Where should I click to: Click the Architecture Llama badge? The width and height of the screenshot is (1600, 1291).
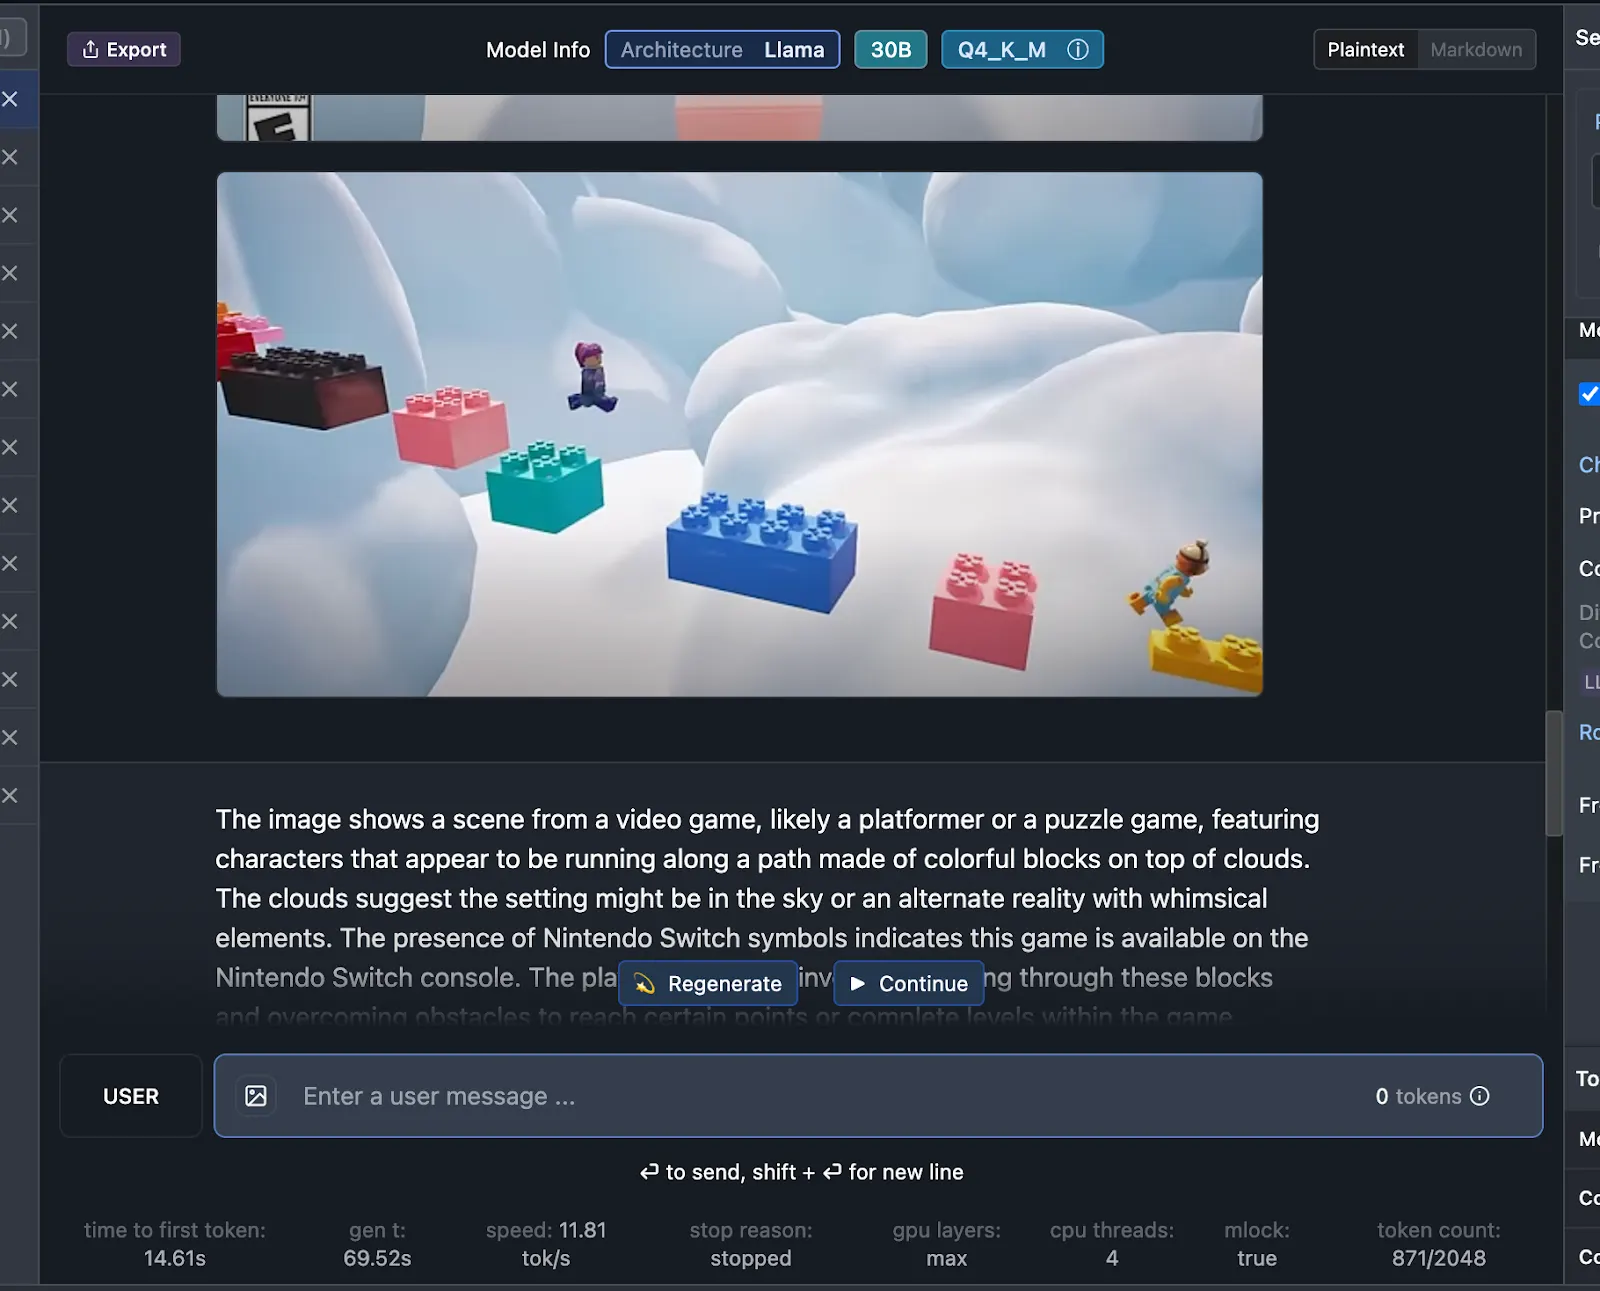click(x=722, y=49)
